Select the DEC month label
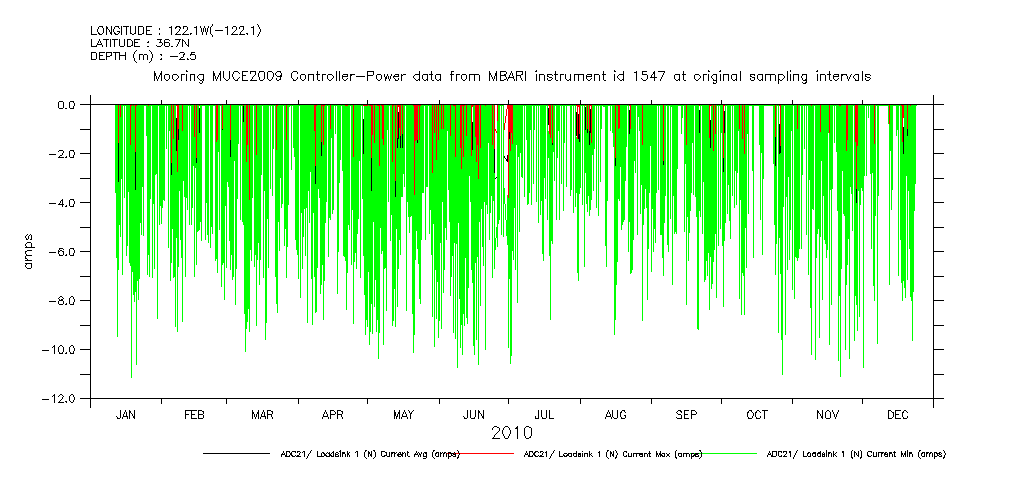The height and width of the screenshot is (504, 1009). 897,415
